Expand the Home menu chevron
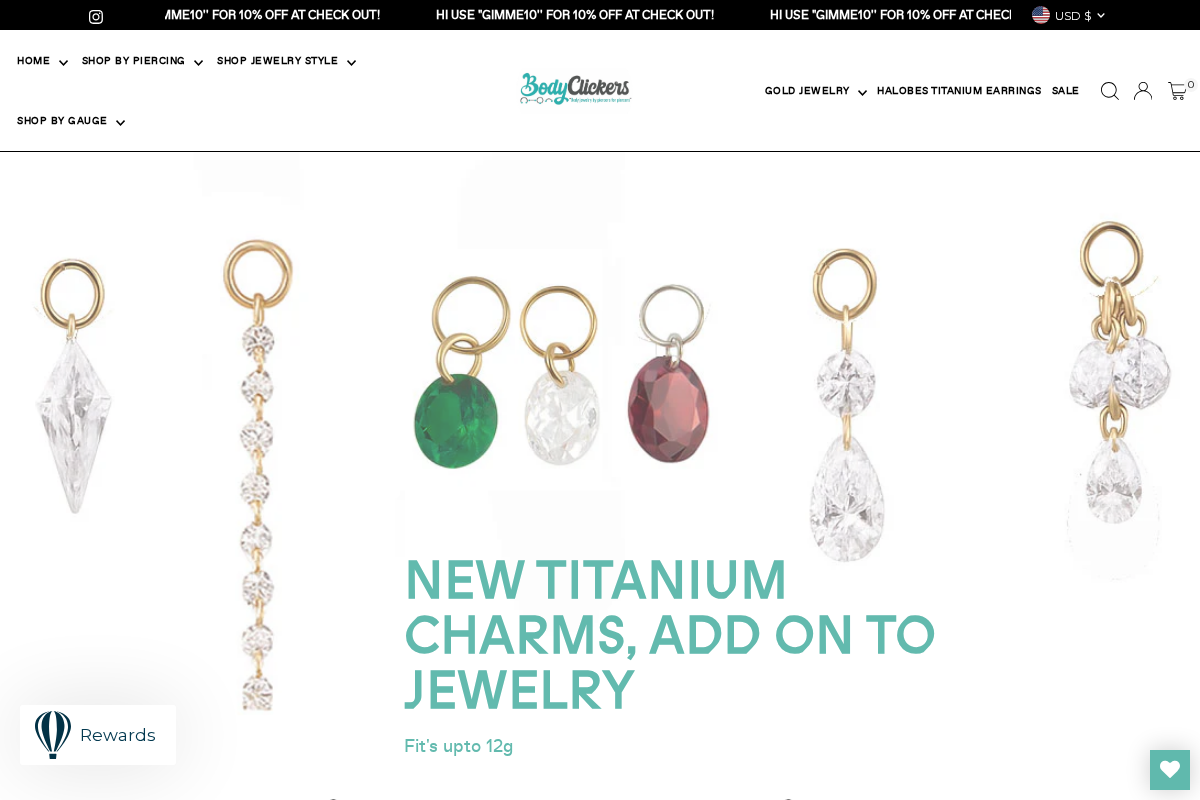This screenshot has height=800, width=1200. [x=63, y=62]
